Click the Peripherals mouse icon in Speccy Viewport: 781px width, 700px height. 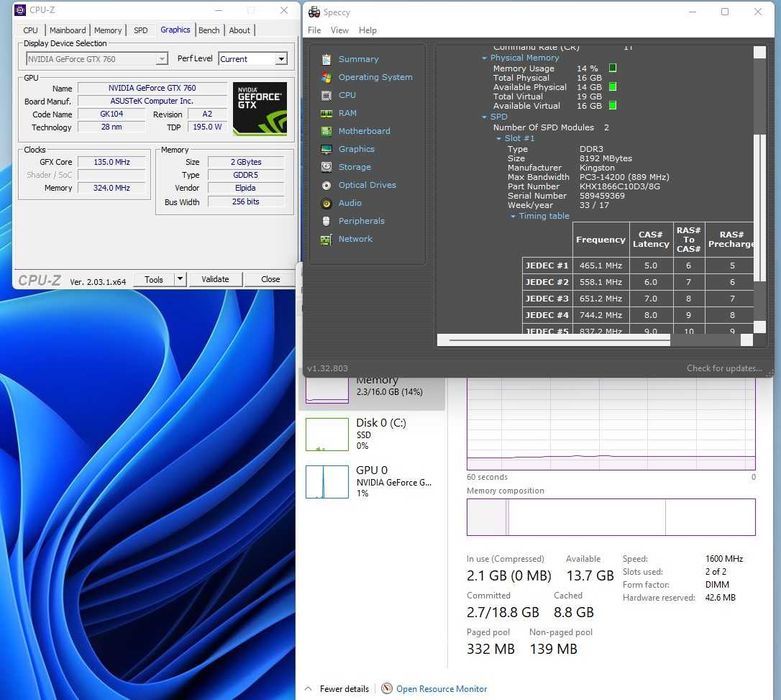[326, 221]
